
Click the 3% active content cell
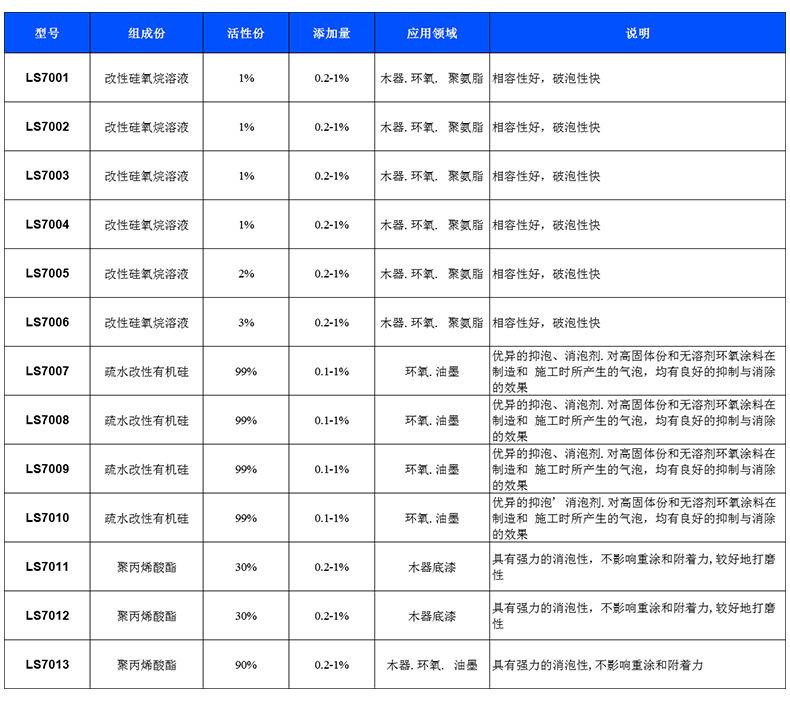[246, 323]
